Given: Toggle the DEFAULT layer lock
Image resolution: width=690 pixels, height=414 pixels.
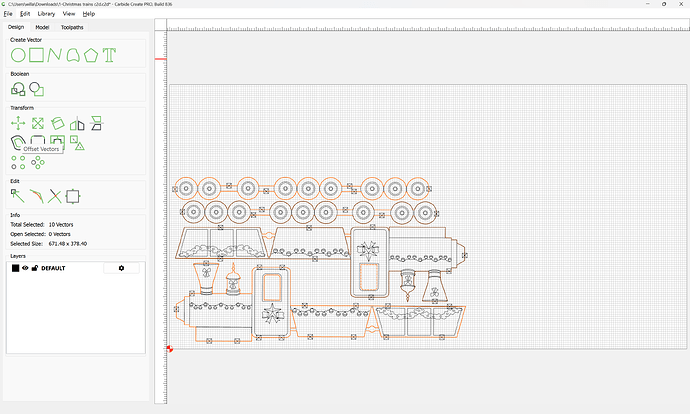Looking at the screenshot, I should pyautogui.click(x=34, y=268).
